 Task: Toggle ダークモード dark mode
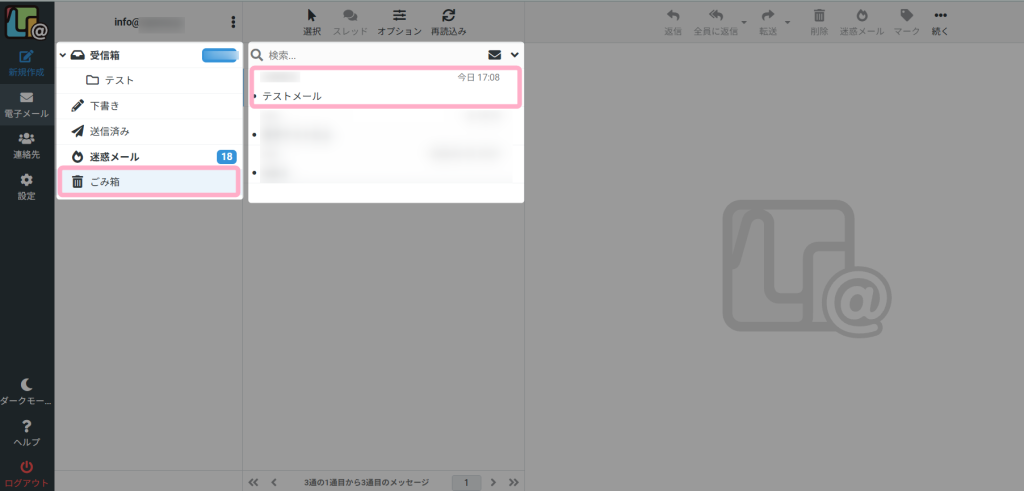click(27, 392)
